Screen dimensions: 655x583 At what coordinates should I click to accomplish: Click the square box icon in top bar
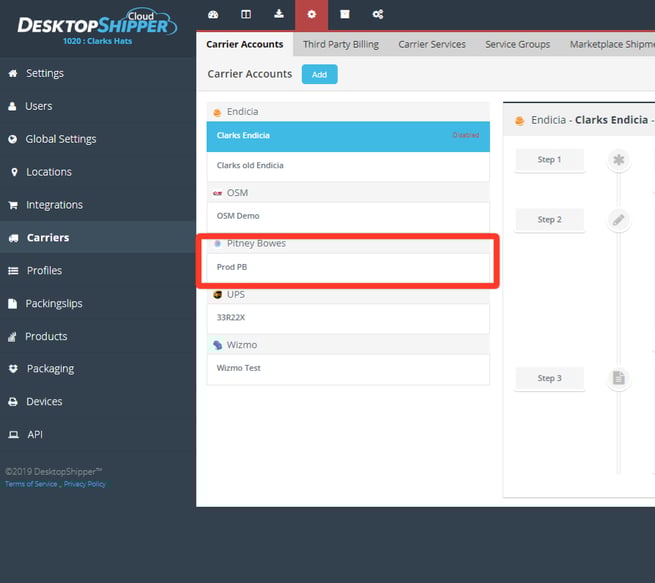coord(345,15)
